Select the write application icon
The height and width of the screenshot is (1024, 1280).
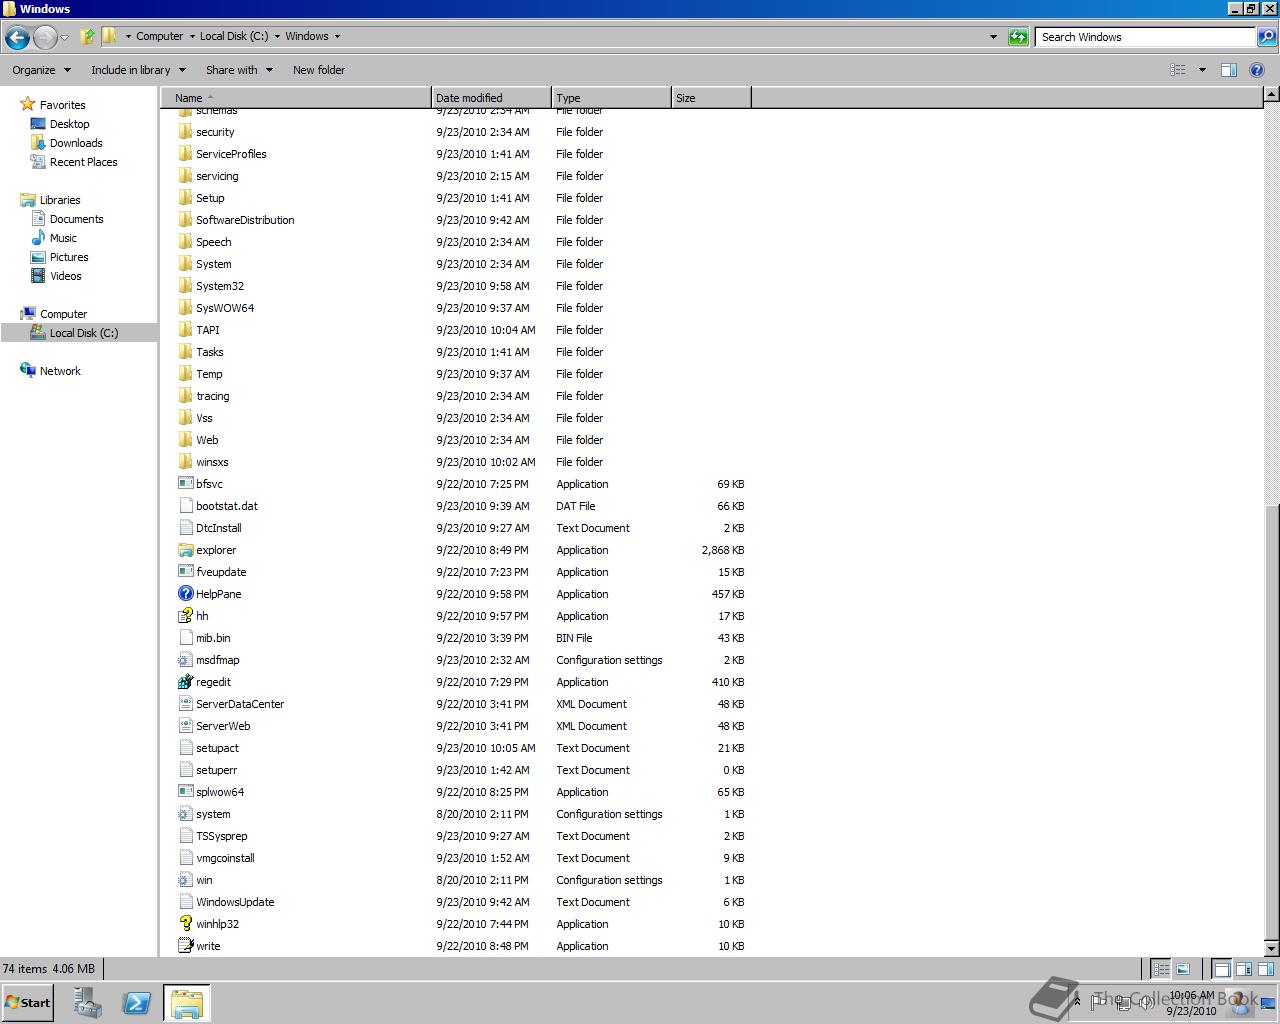185,946
